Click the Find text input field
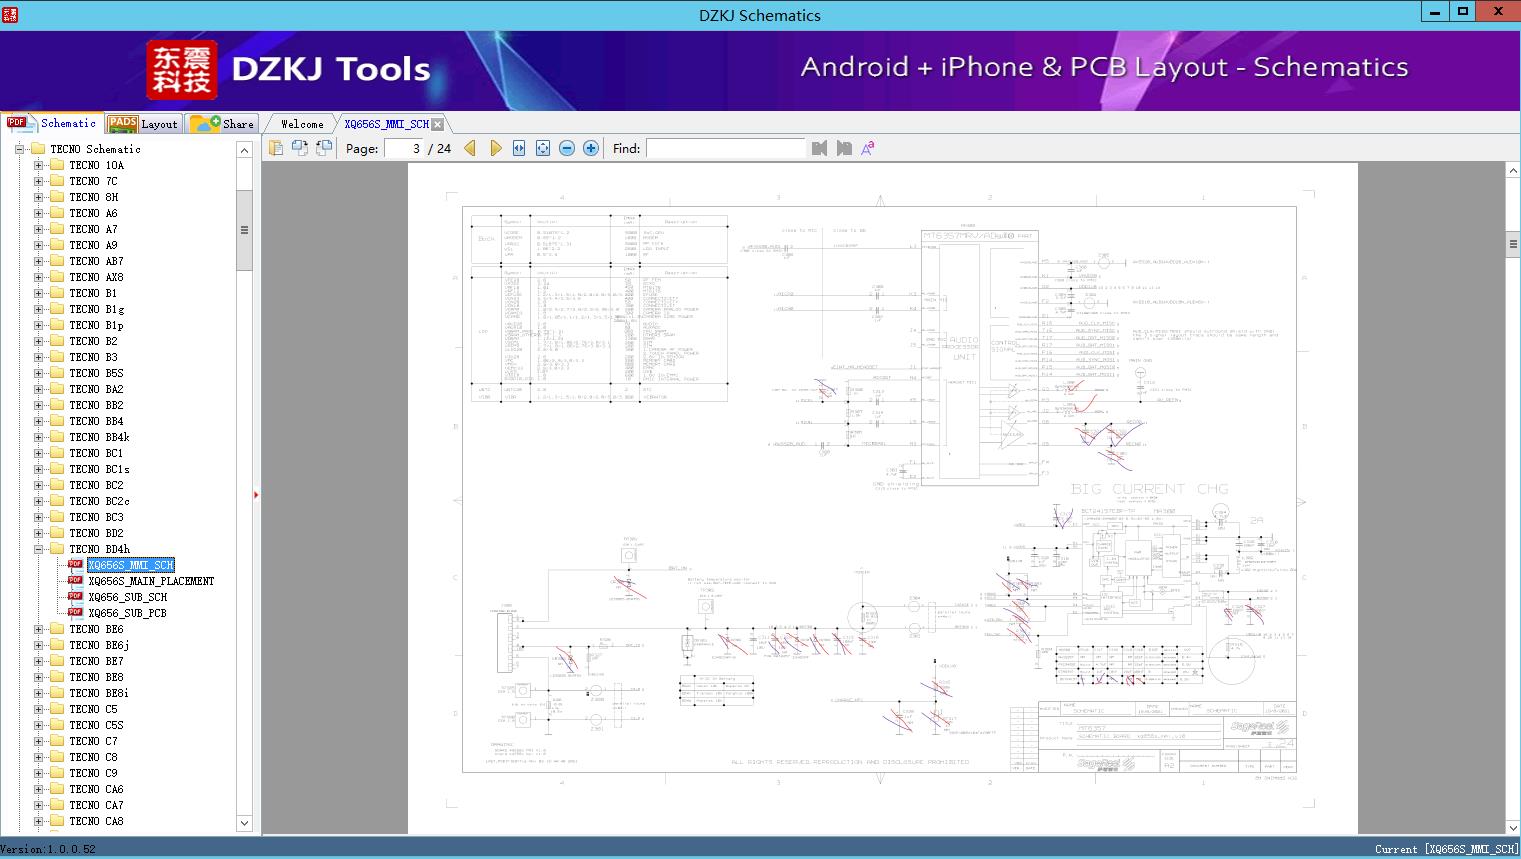The image size is (1521, 859). click(725, 148)
